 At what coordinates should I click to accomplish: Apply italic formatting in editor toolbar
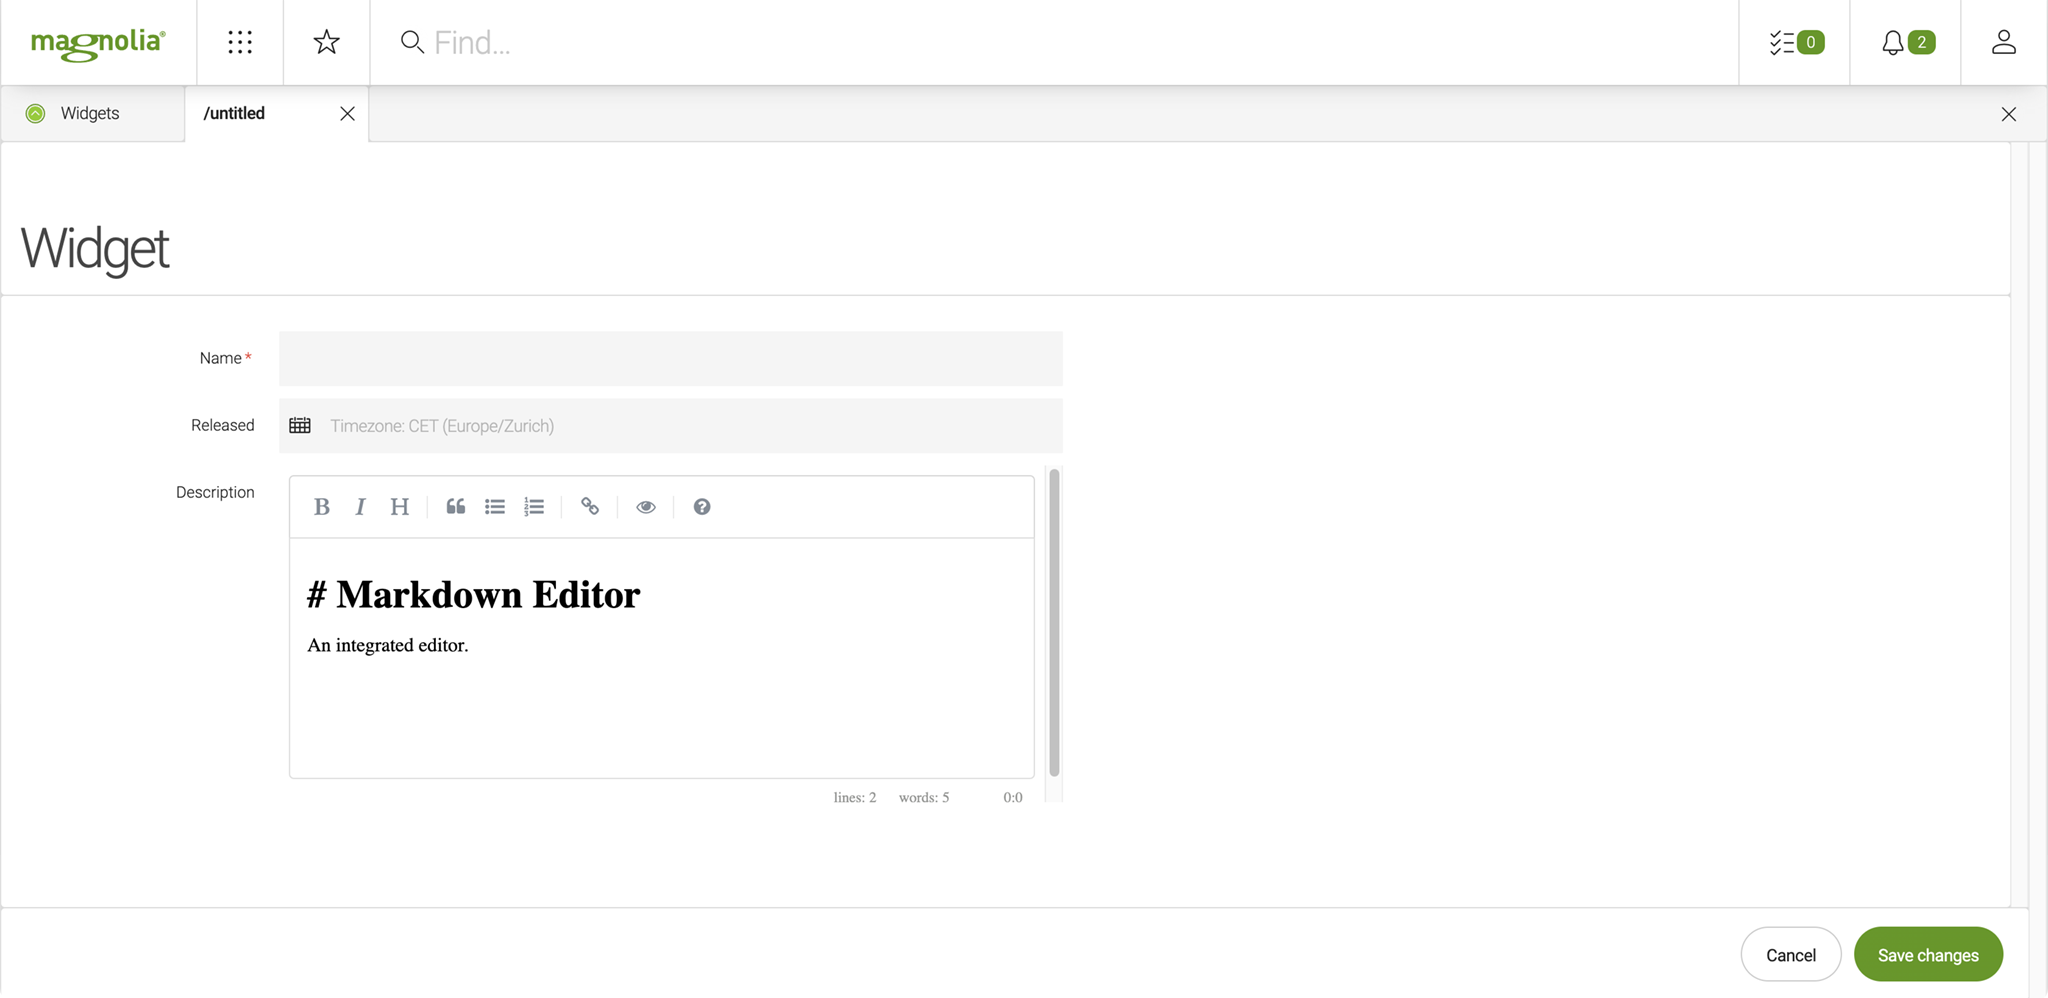click(360, 507)
